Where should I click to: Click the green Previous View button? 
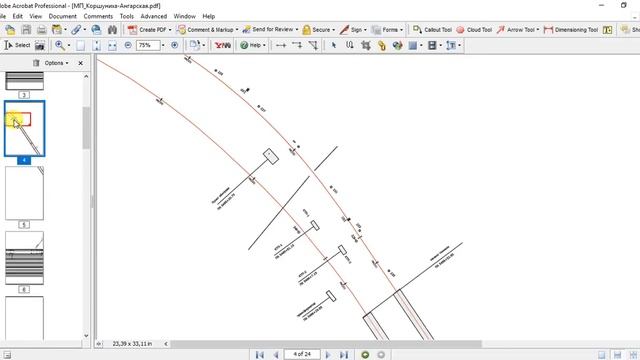pos(365,355)
